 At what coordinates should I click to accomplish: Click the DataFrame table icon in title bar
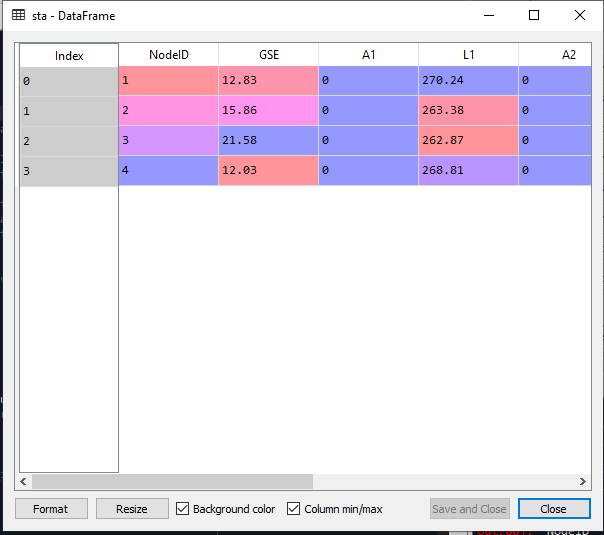click(18, 15)
